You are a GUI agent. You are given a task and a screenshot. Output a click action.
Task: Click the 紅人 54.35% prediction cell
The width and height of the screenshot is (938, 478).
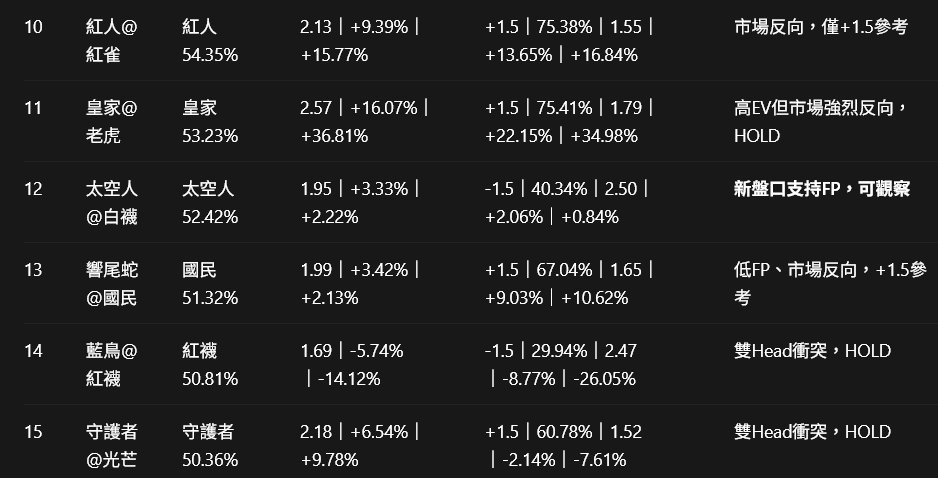tap(210, 41)
